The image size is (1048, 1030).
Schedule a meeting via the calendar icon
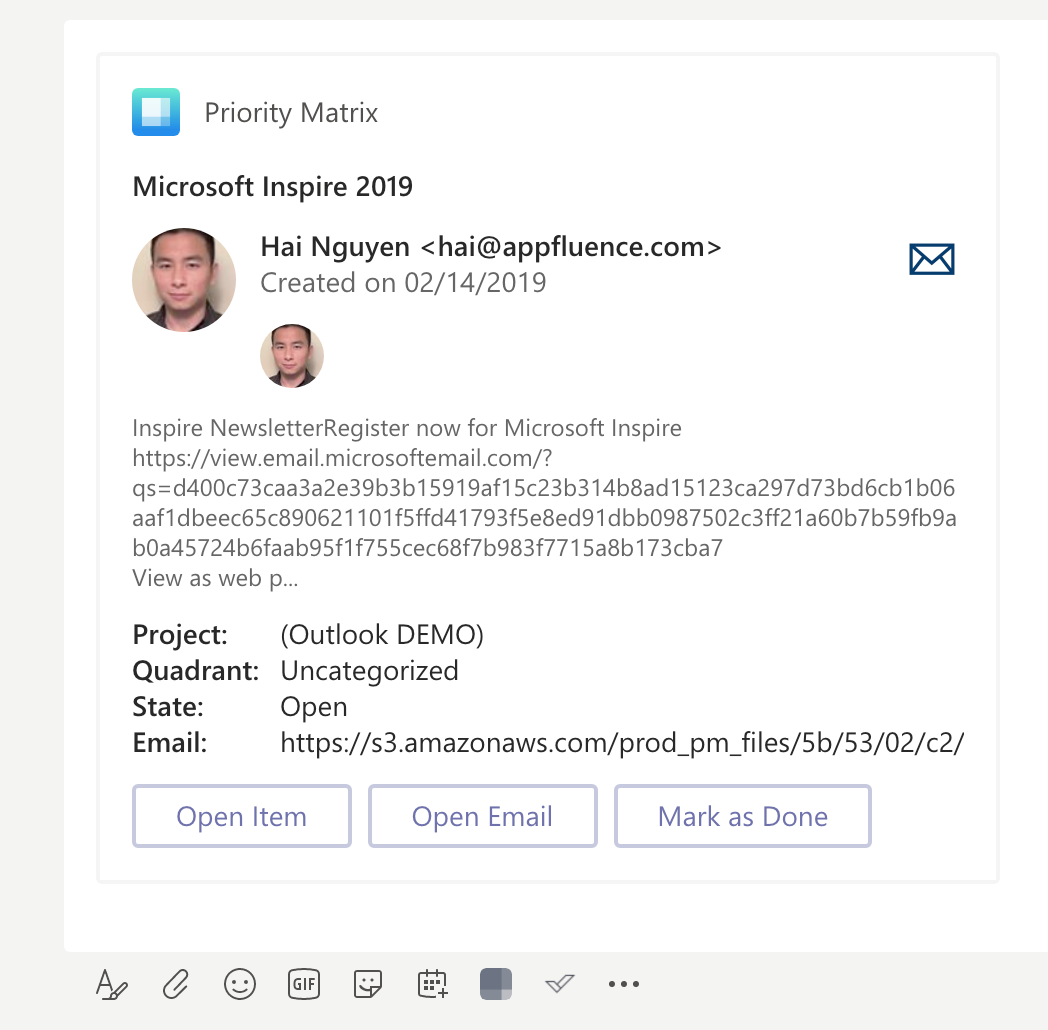click(x=431, y=984)
